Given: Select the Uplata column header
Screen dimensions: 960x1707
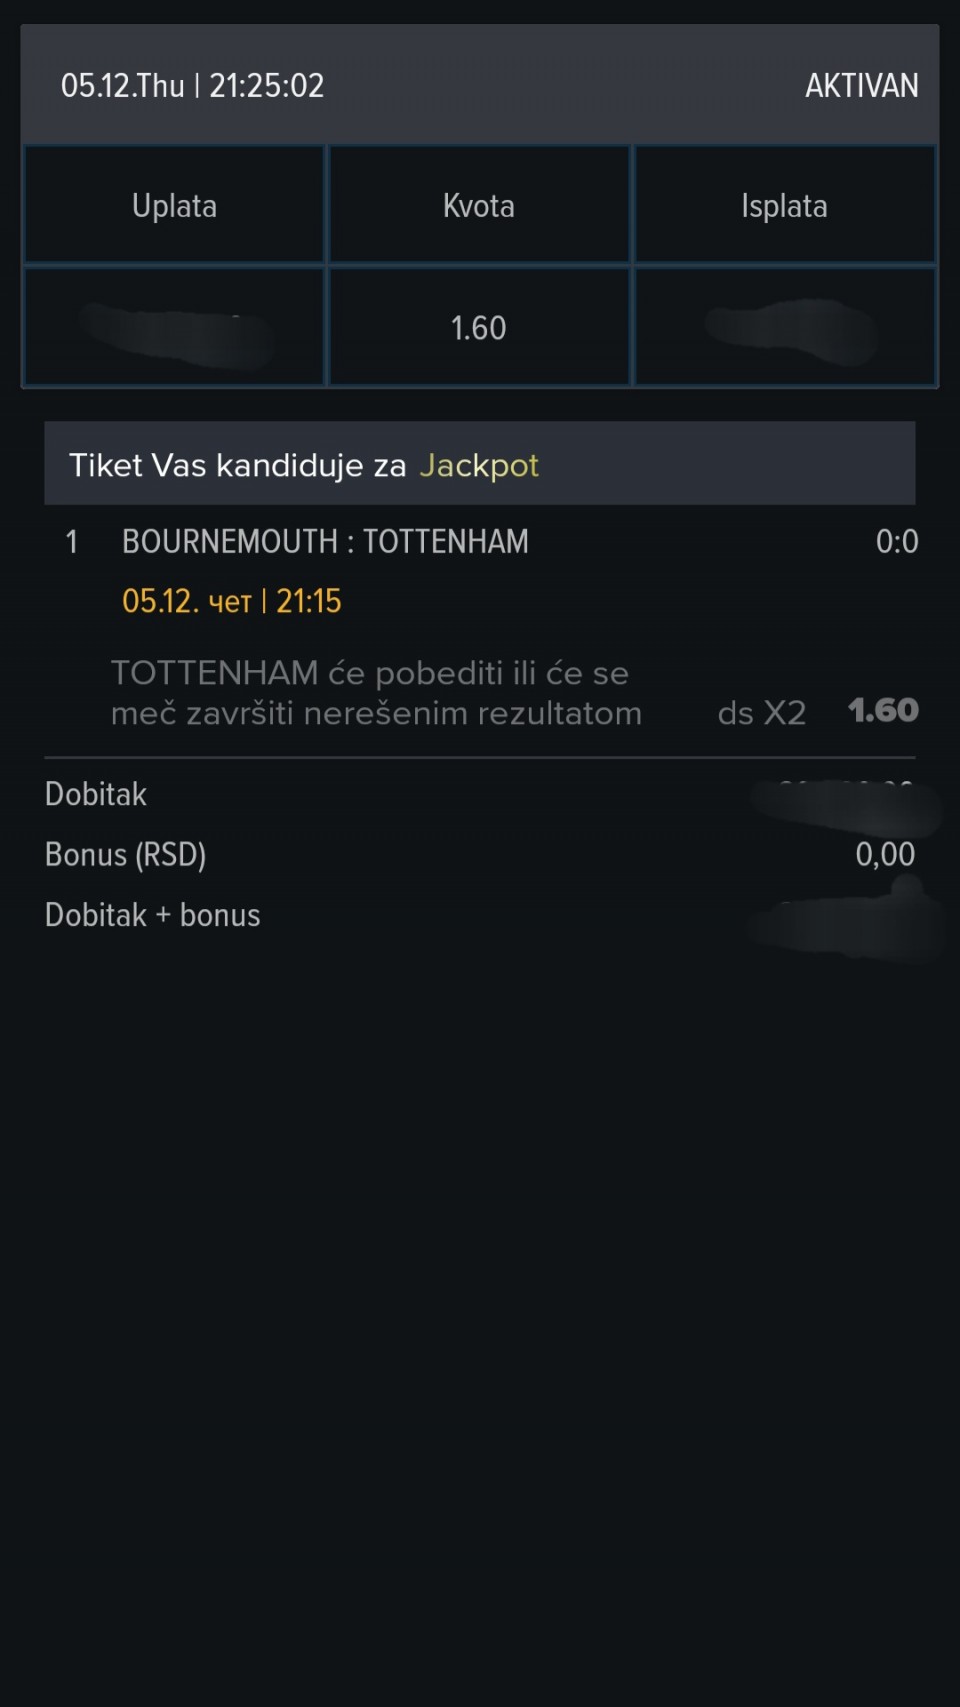Looking at the screenshot, I should (x=174, y=206).
